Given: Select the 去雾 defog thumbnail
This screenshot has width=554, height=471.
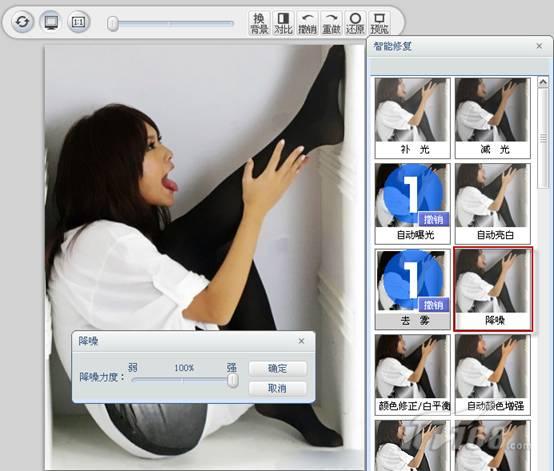Looking at the screenshot, I should [x=412, y=289].
